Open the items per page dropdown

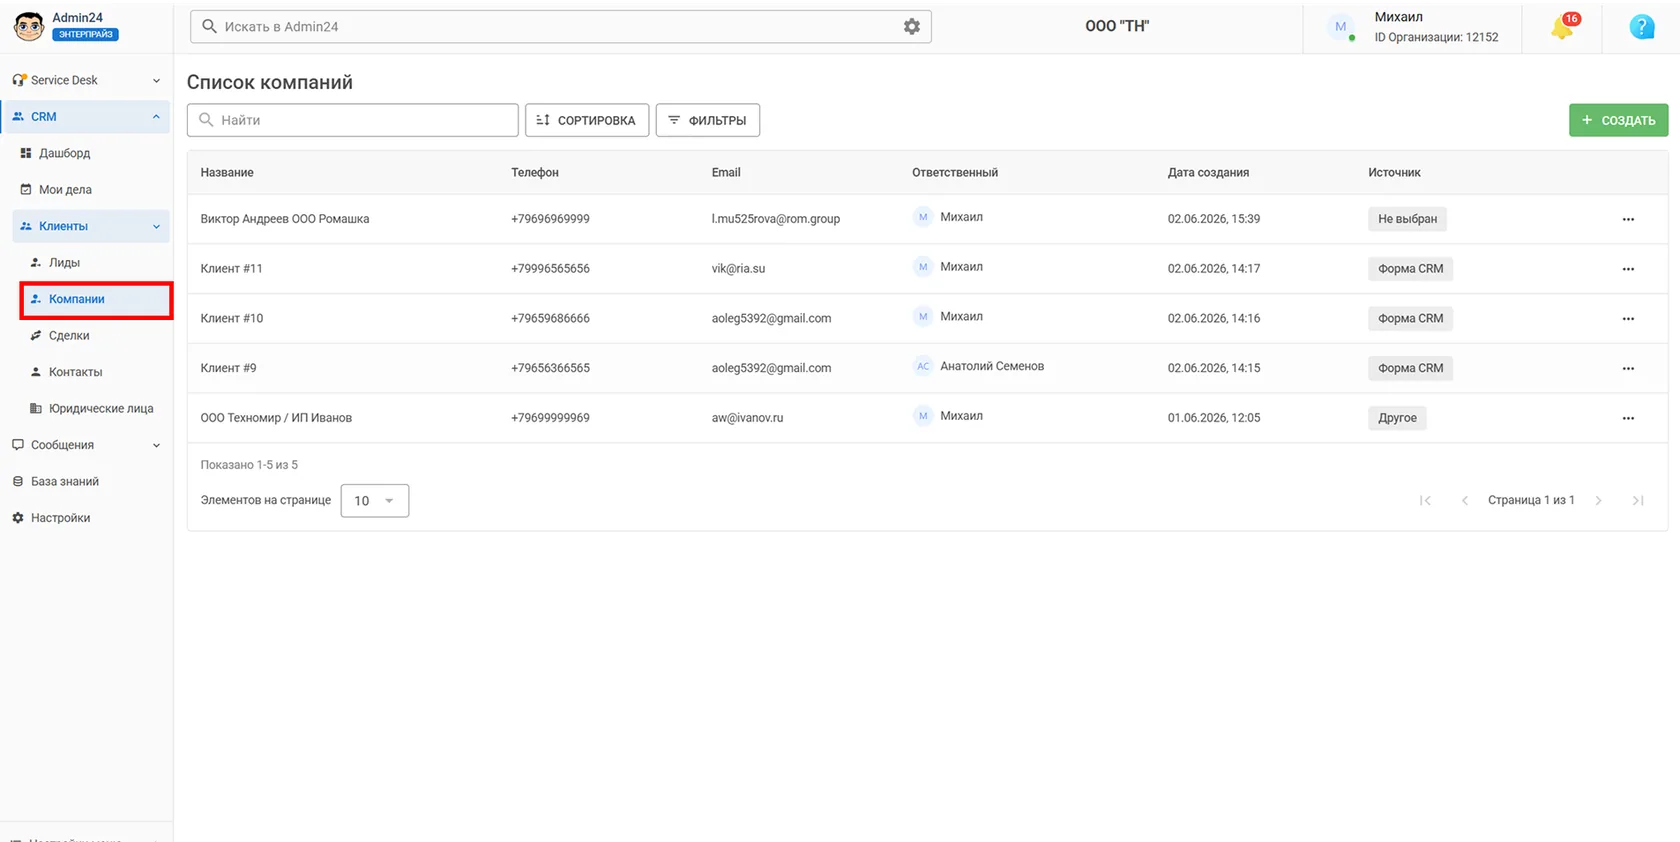(375, 500)
